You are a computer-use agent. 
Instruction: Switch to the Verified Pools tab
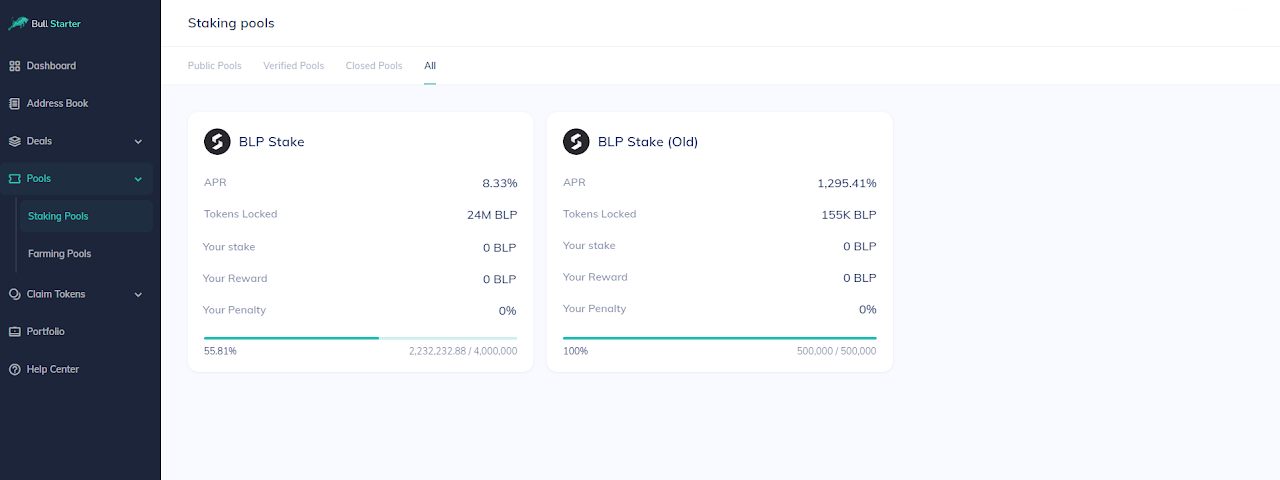[x=294, y=66]
